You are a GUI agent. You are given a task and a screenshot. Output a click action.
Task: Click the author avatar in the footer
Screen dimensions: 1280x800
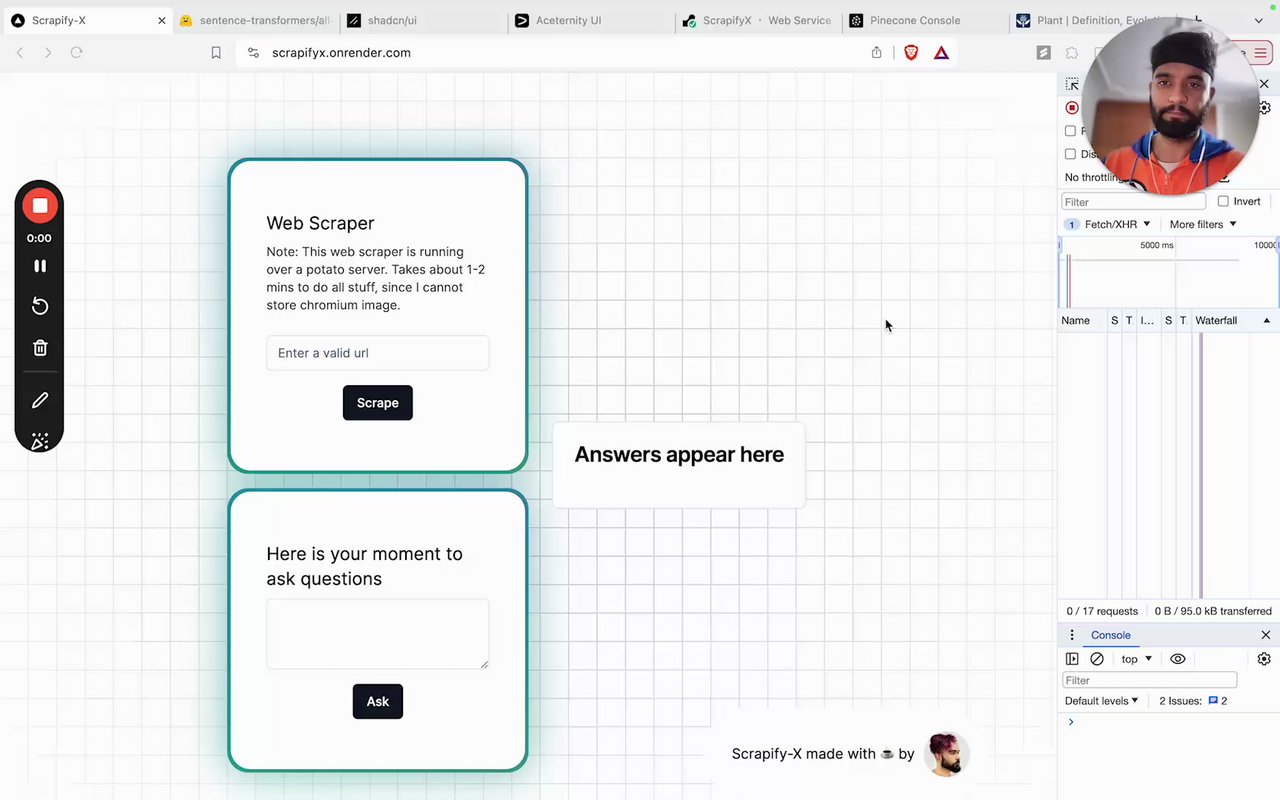pos(945,754)
